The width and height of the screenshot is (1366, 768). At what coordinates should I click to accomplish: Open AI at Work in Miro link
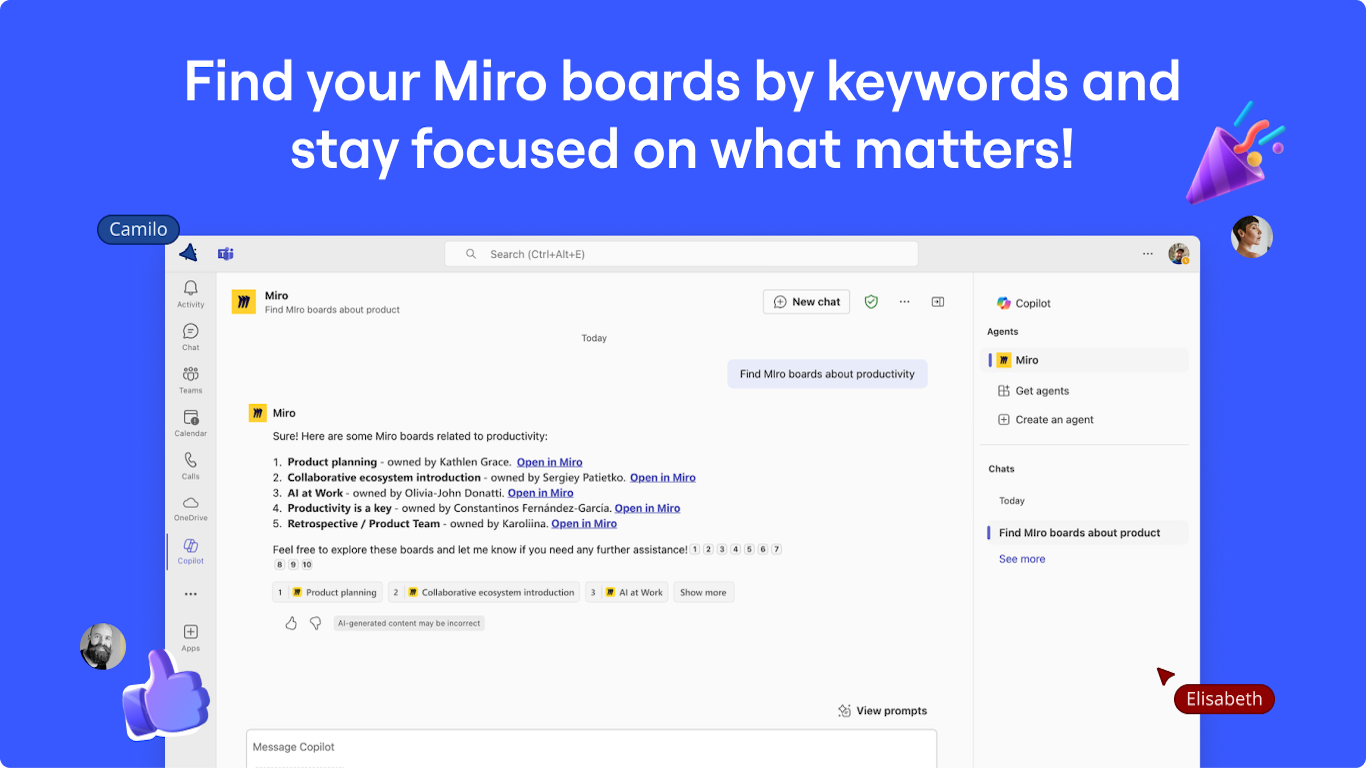coord(540,493)
